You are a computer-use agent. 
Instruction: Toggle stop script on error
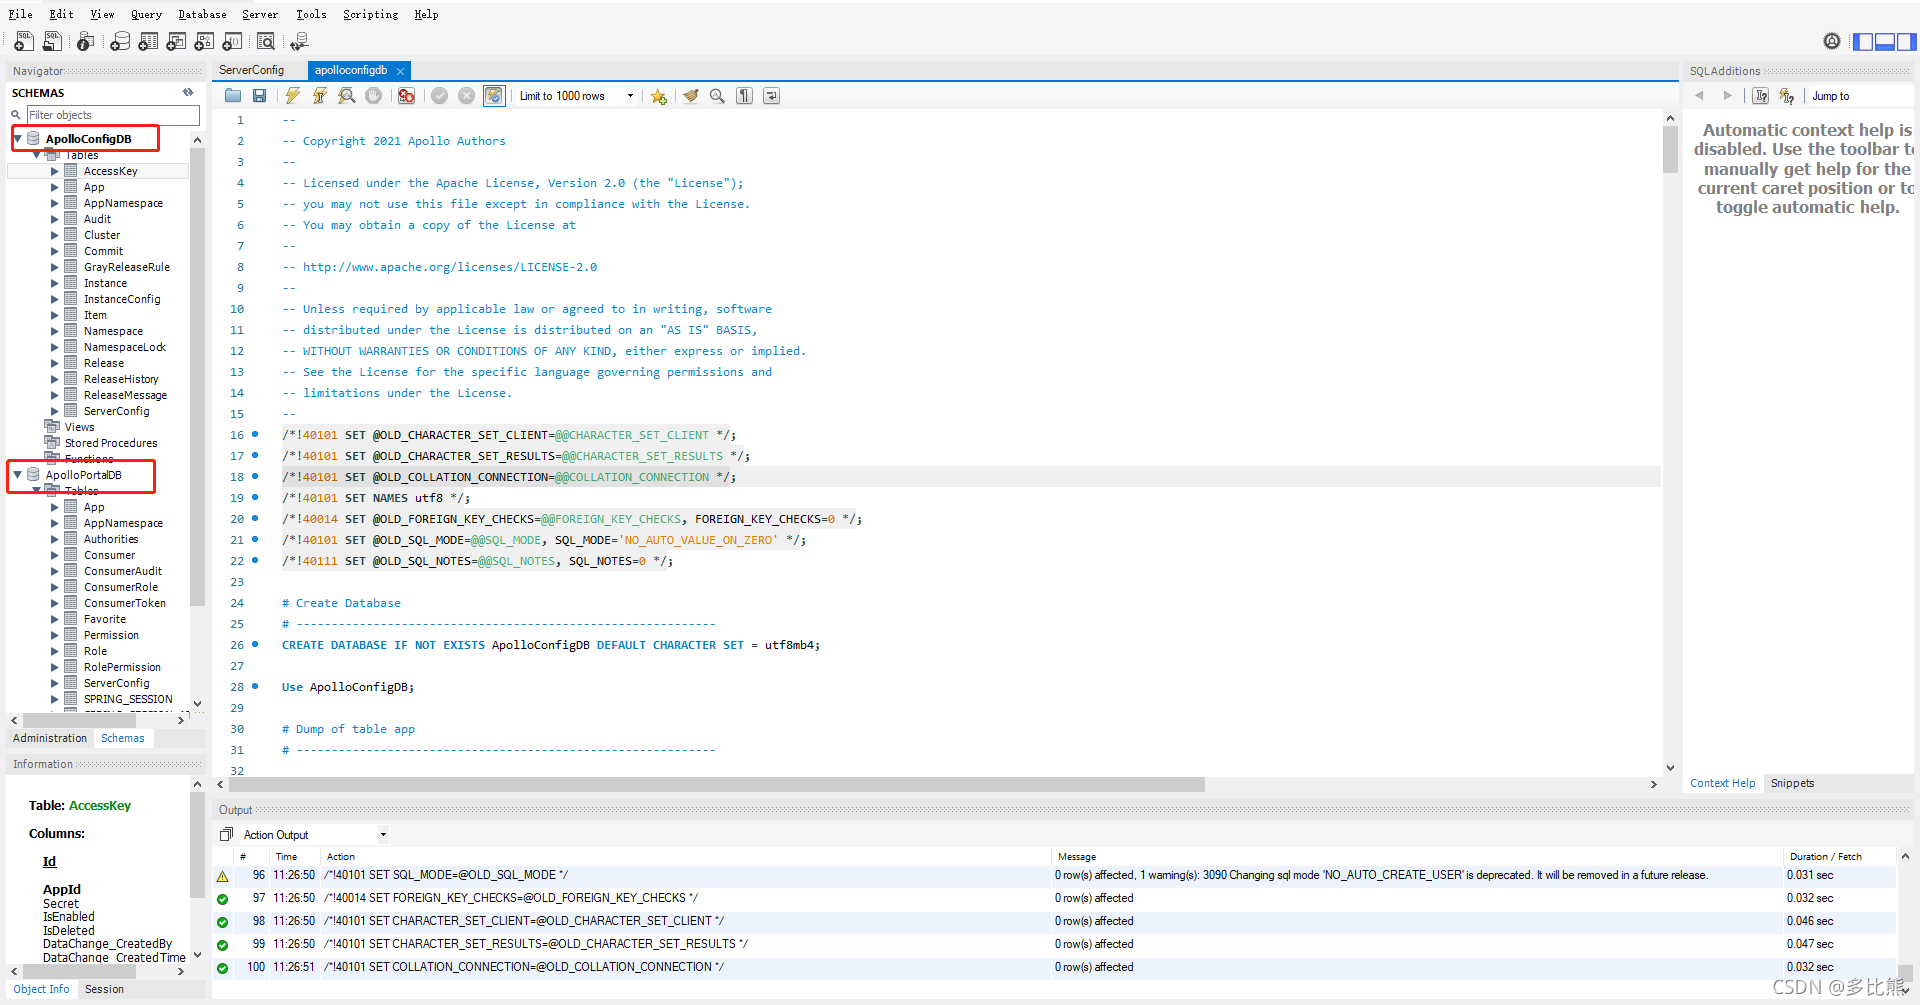click(406, 96)
